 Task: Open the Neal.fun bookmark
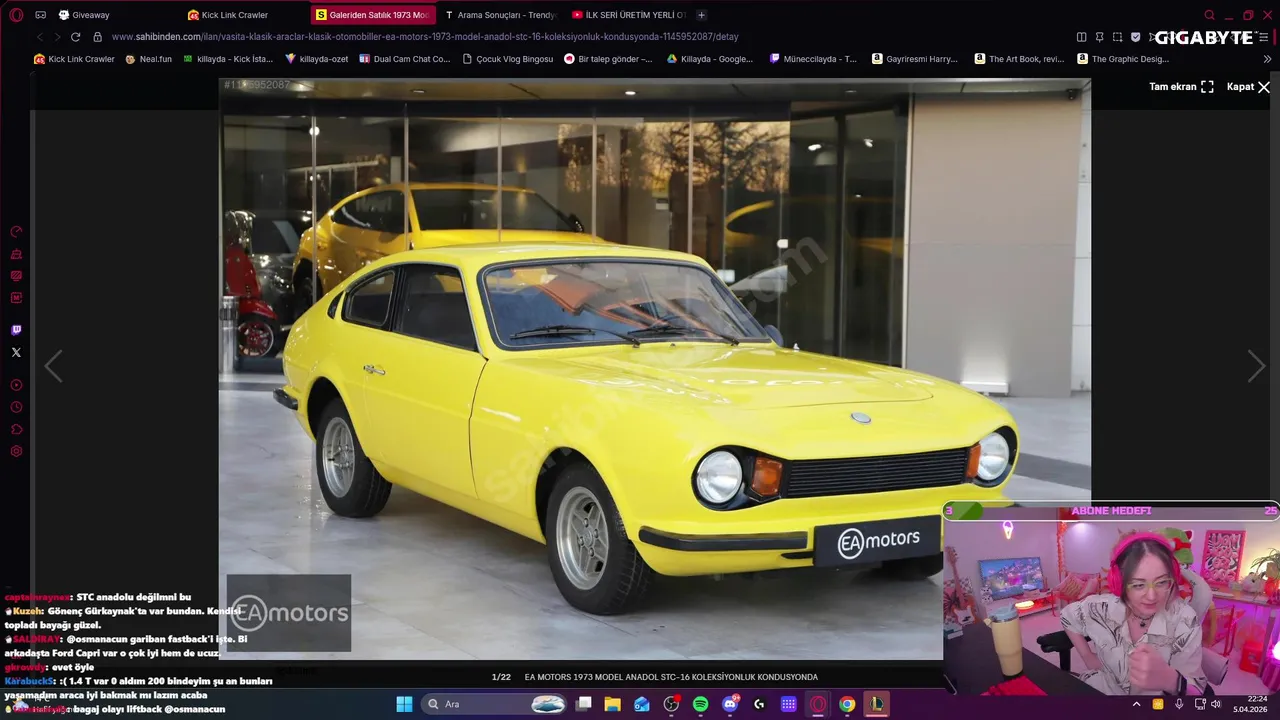pyautogui.click(x=148, y=59)
